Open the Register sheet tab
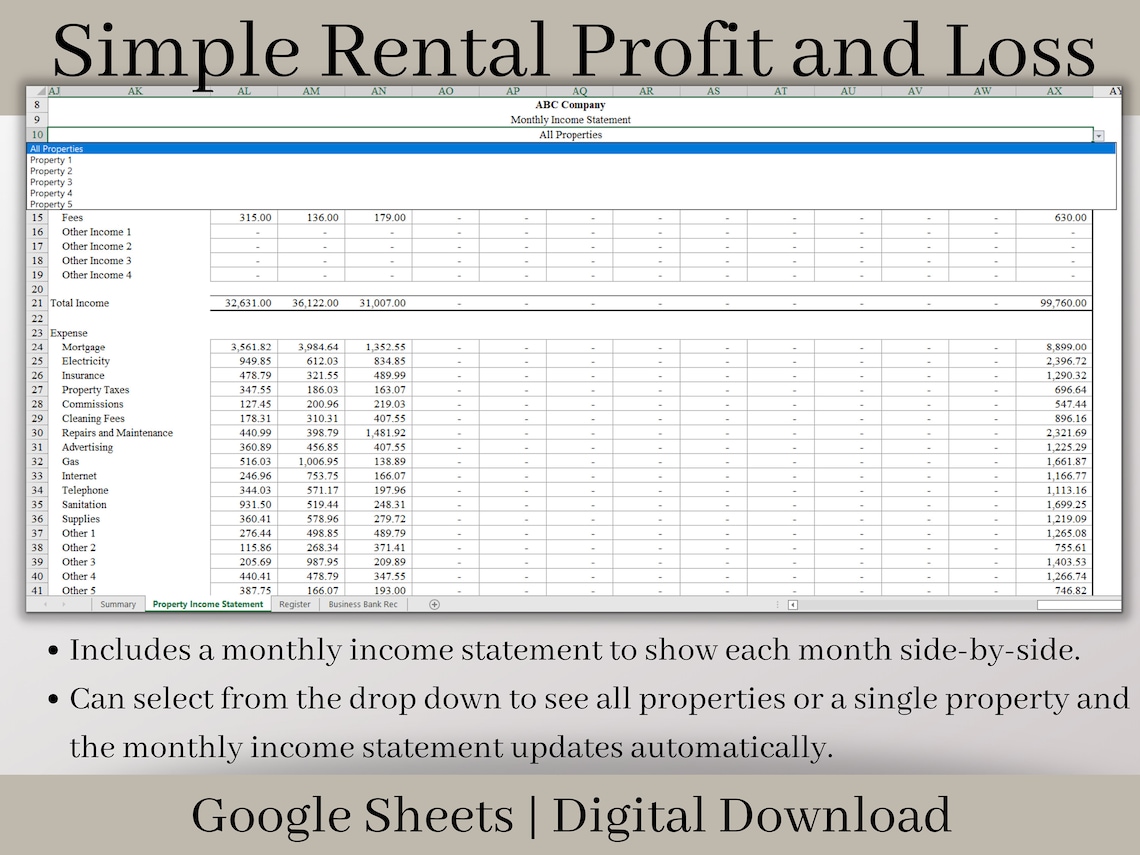Screen dimensions: 1140x855 pos(294,604)
